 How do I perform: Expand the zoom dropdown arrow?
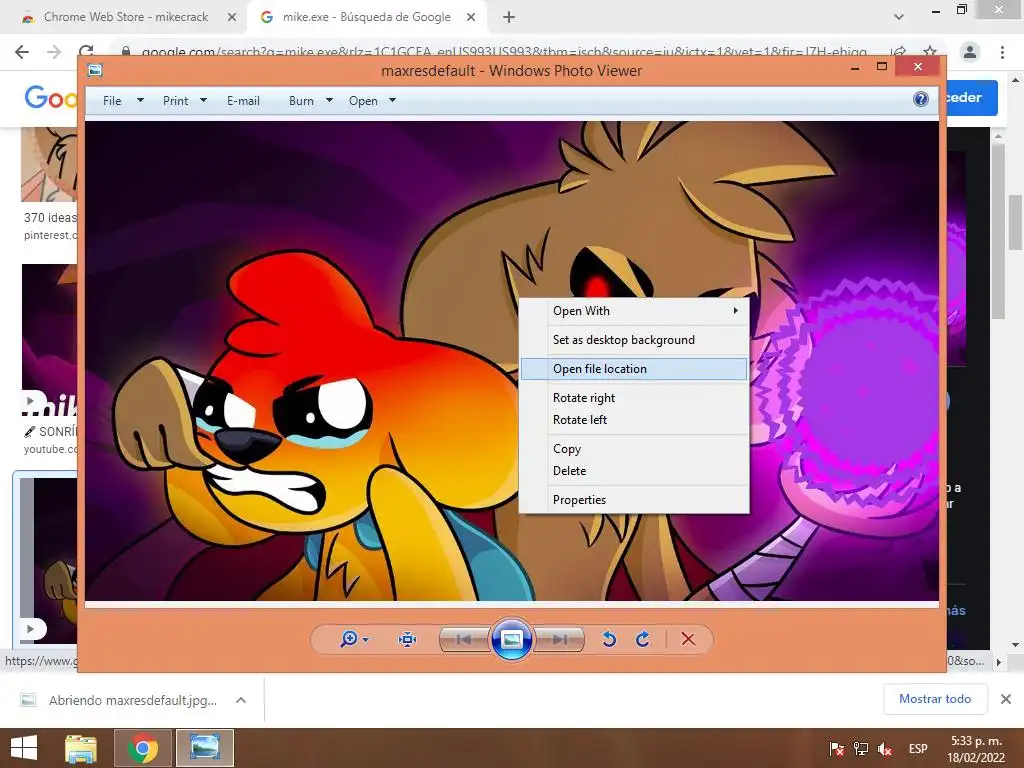(x=366, y=639)
